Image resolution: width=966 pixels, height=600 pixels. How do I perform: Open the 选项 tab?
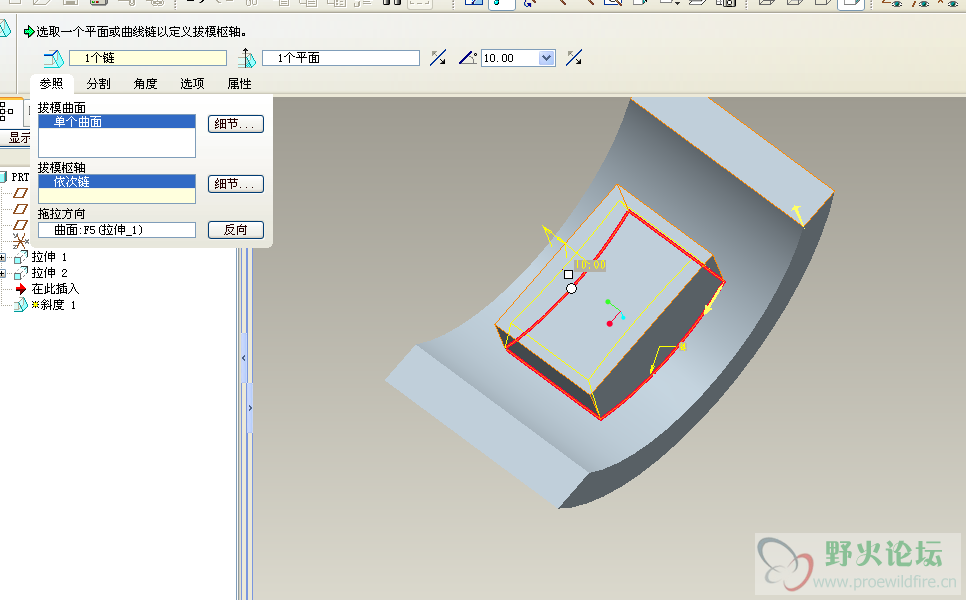point(192,84)
